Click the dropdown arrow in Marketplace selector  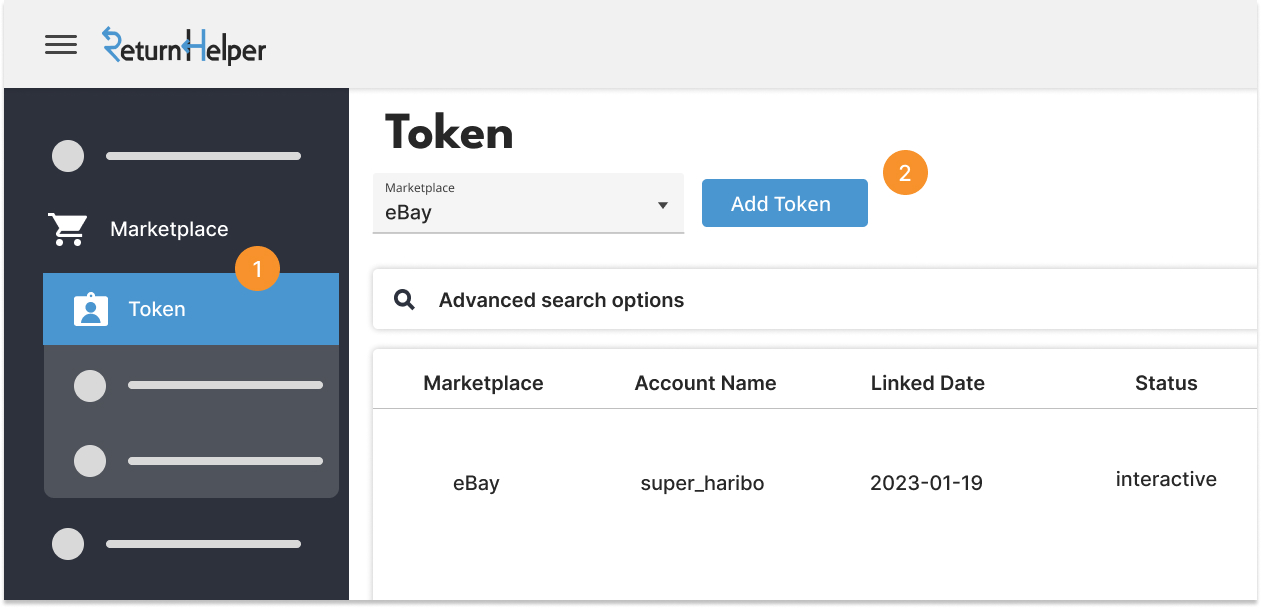(x=662, y=206)
